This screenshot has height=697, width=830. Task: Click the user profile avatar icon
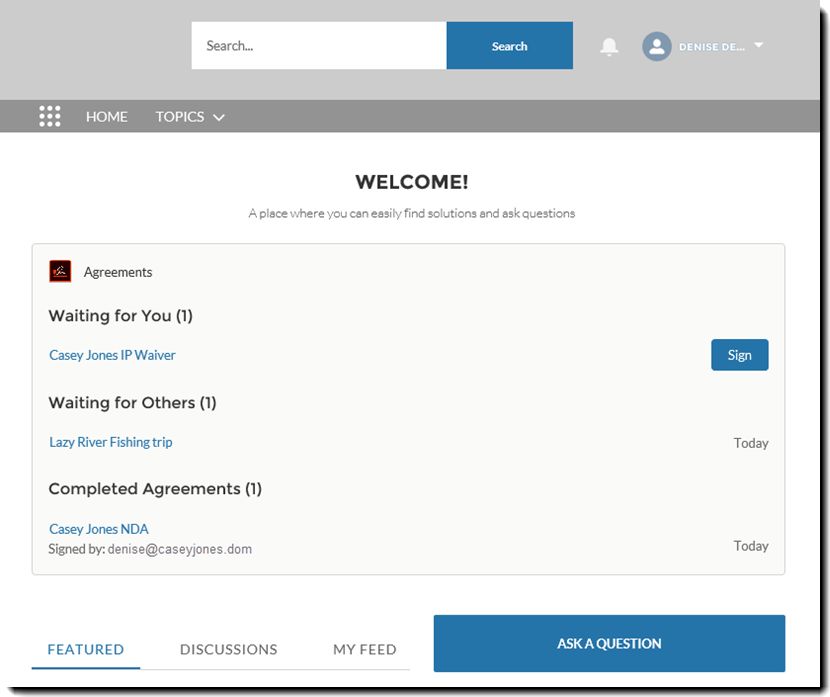(656, 47)
